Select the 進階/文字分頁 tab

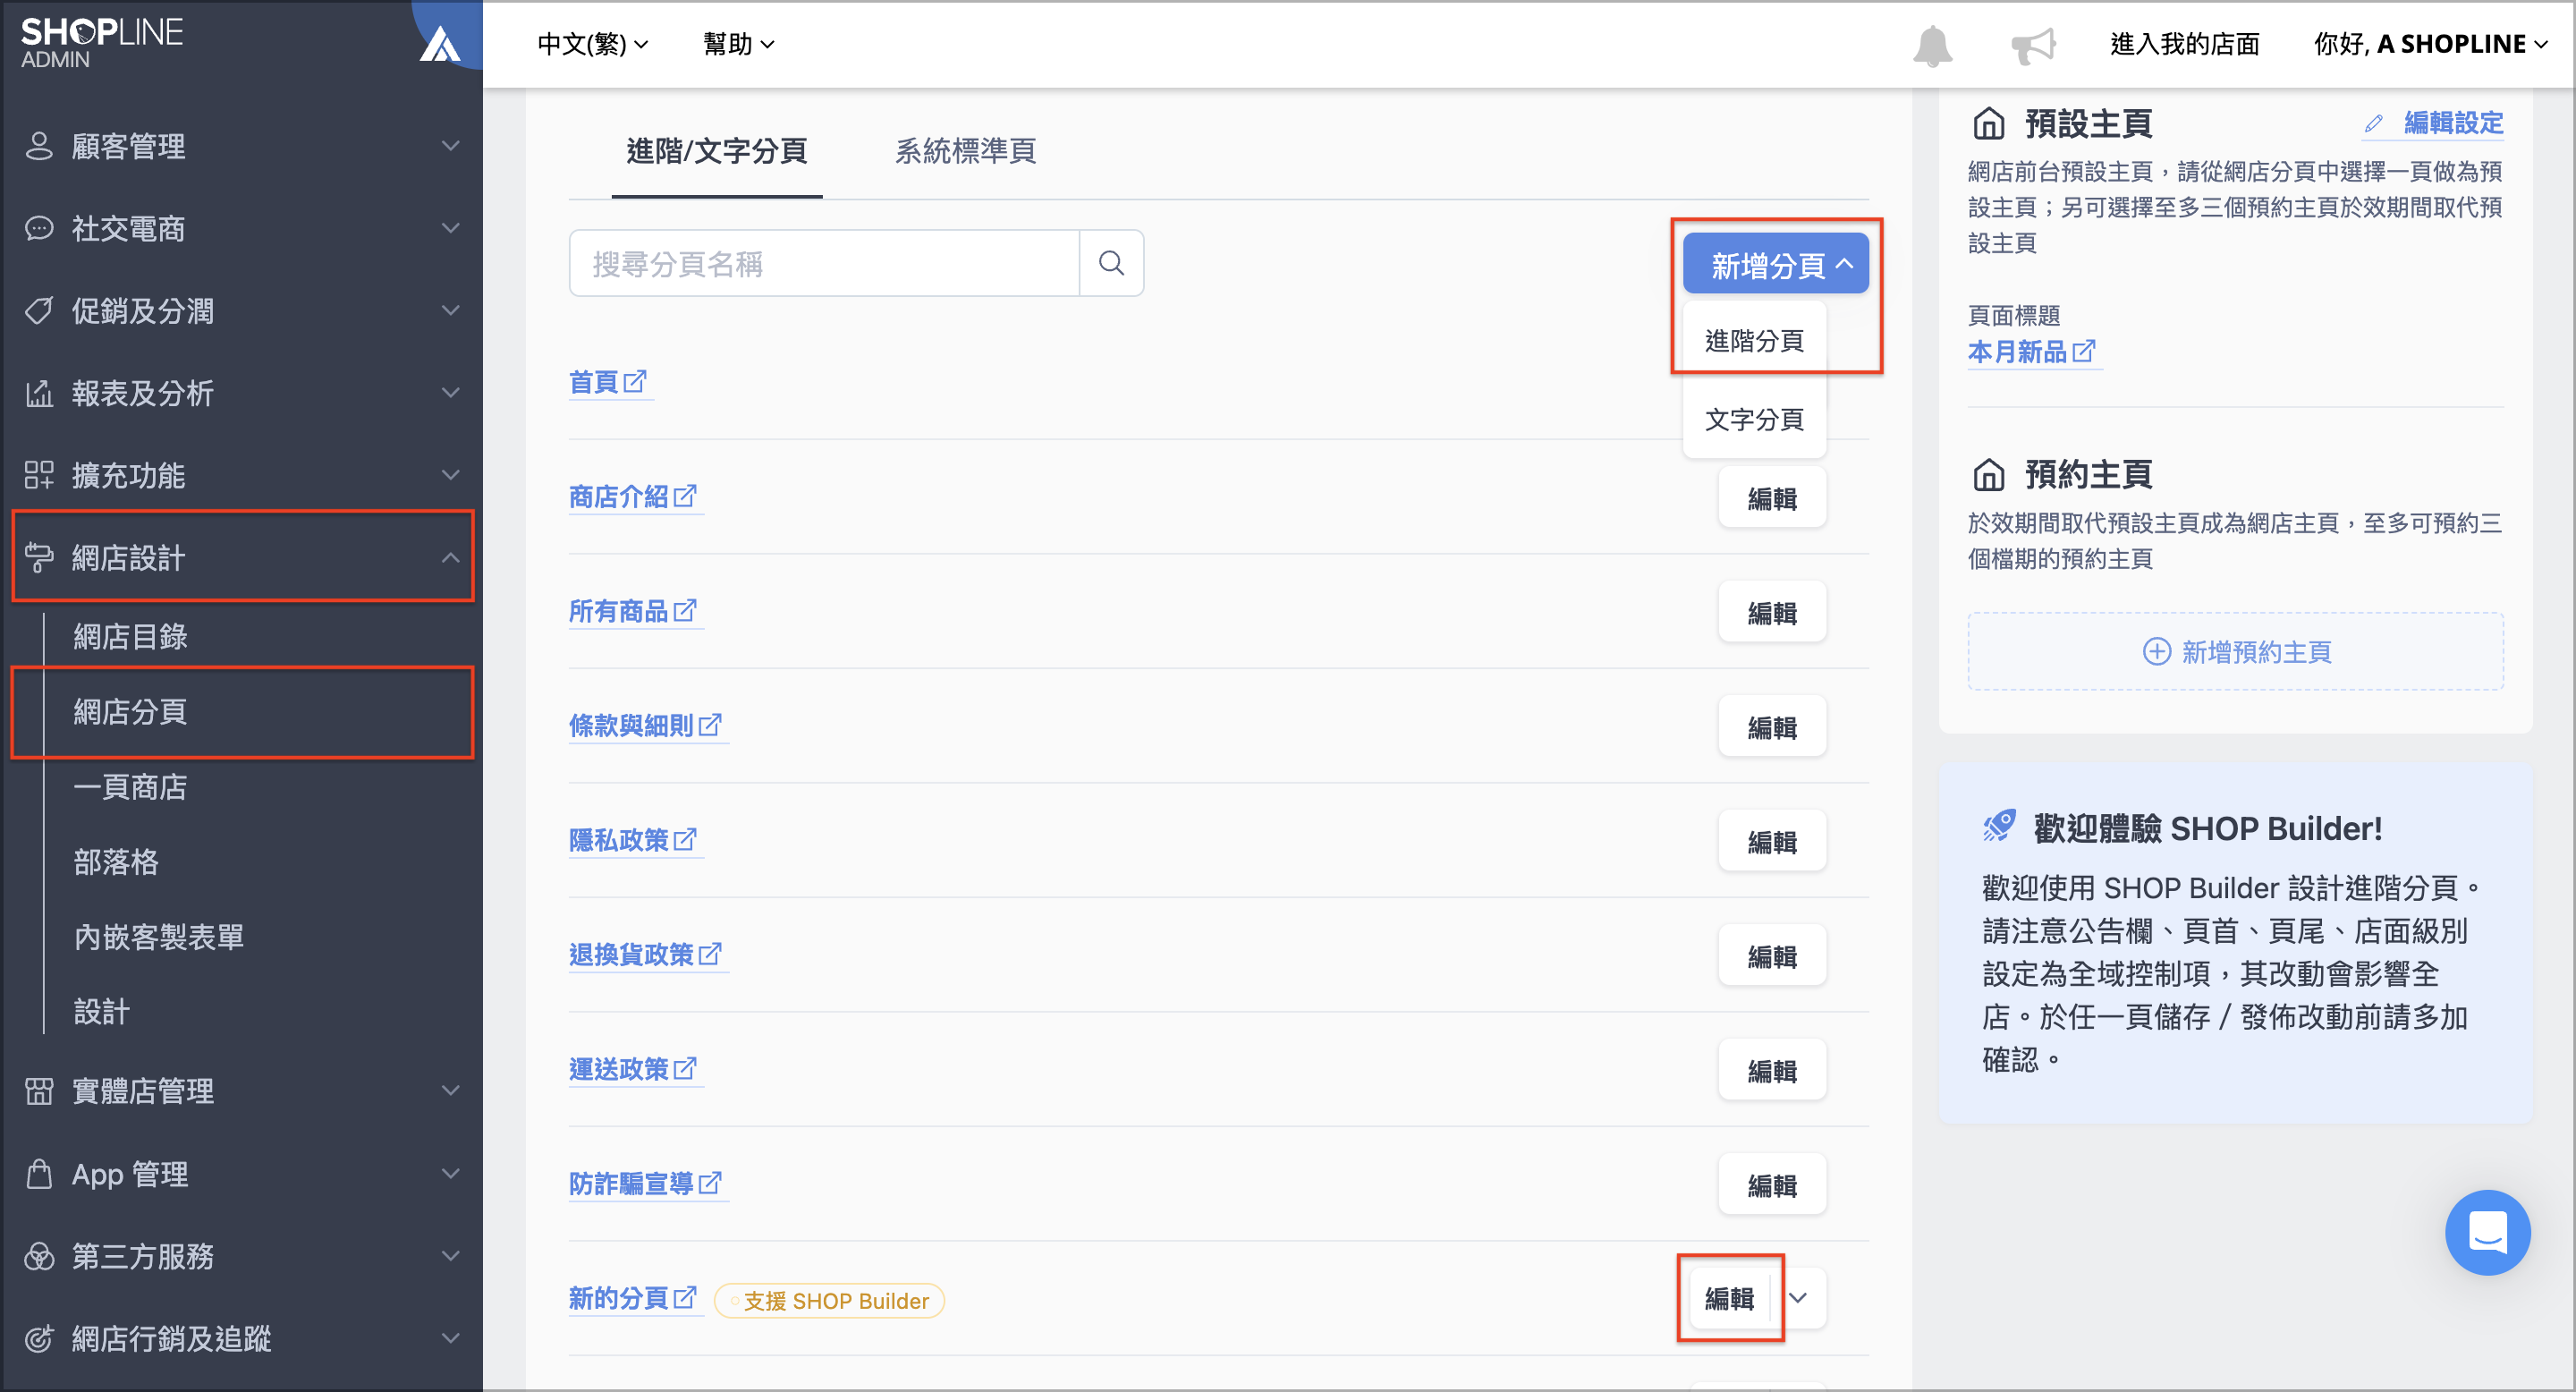tap(716, 151)
